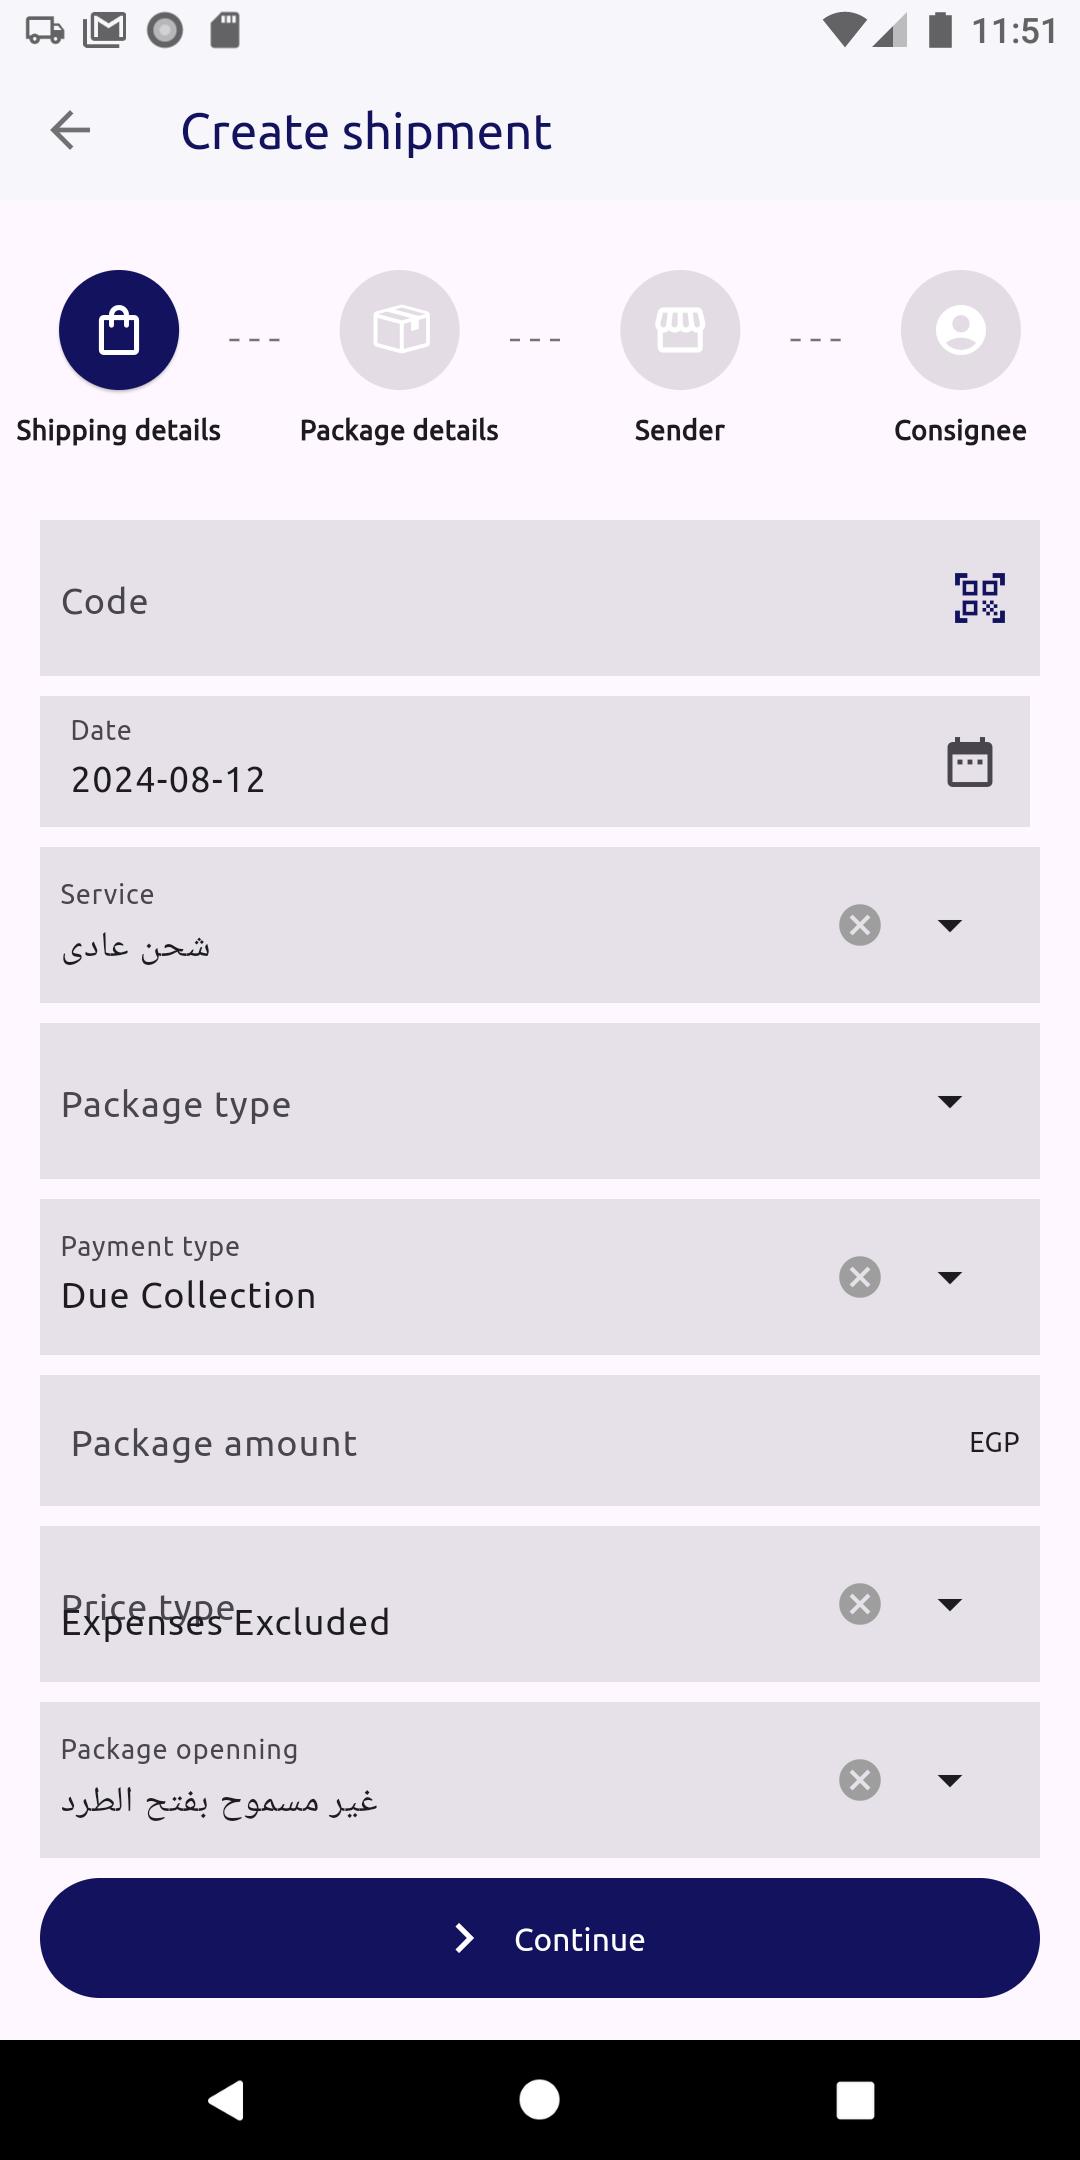Expand the Price type dropdown arrow

pos(950,1604)
